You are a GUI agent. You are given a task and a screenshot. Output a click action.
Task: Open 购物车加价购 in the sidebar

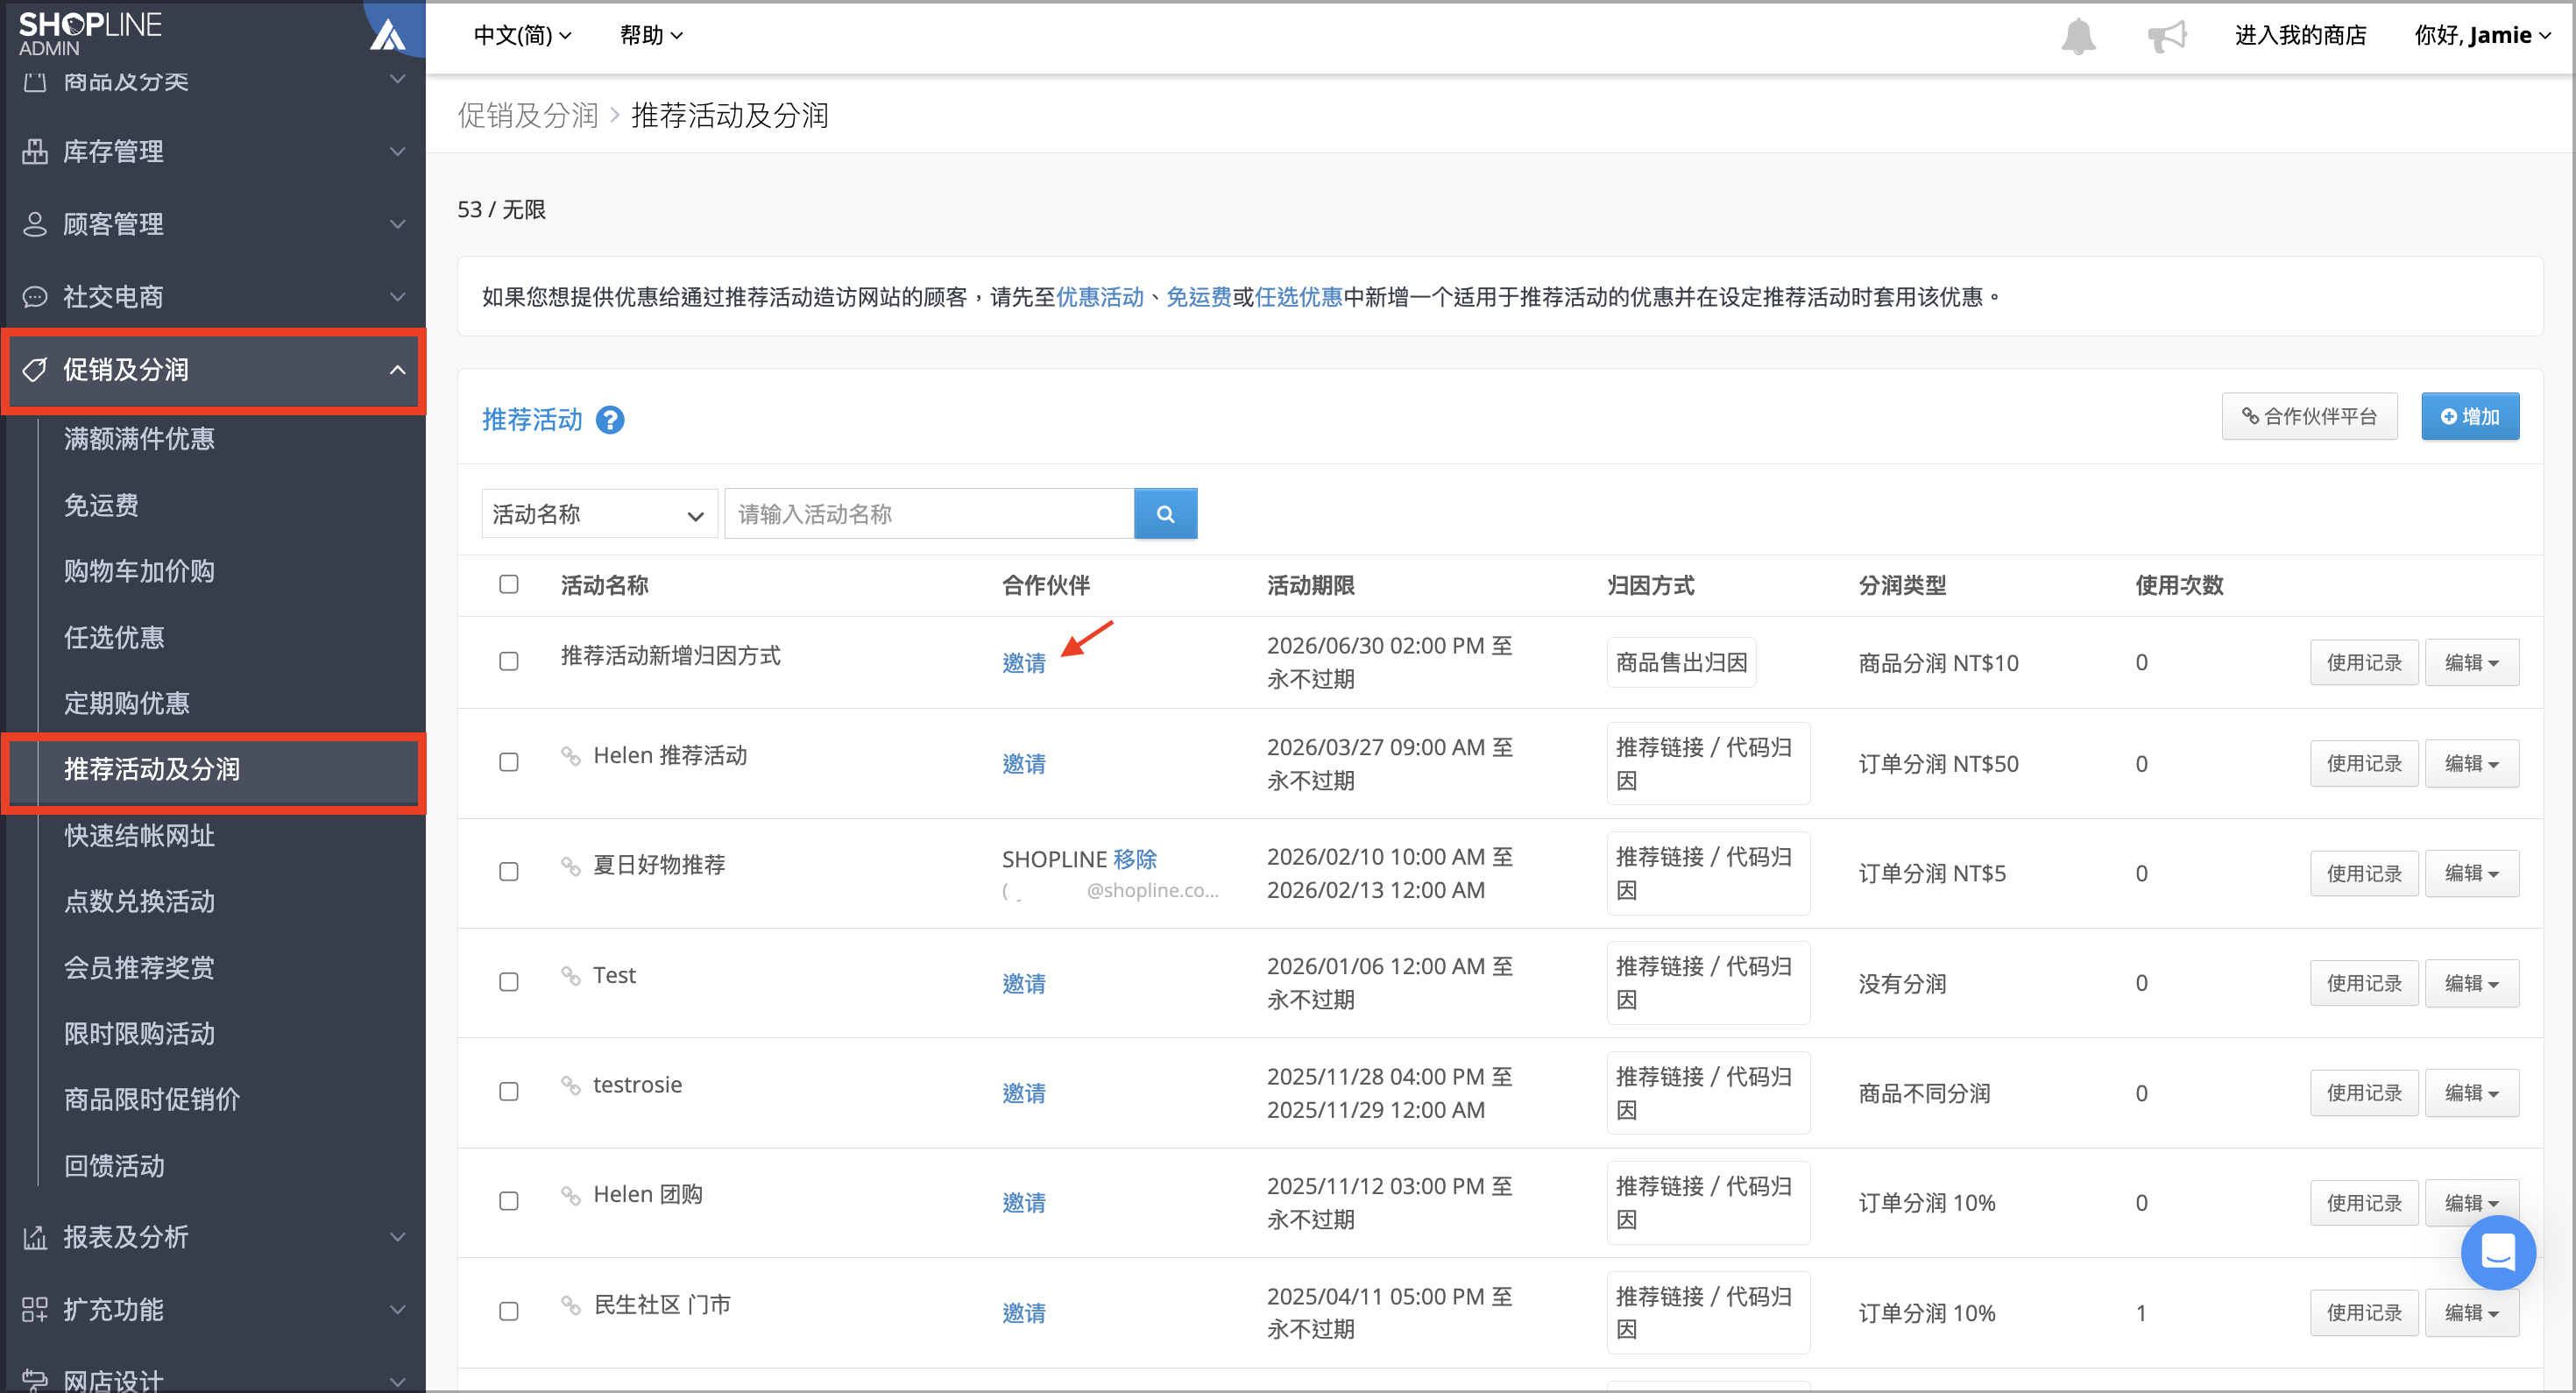(139, 571)
